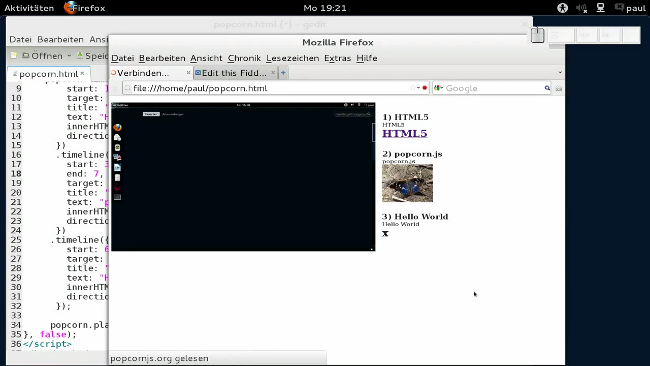Open Firefox Datei menu
The image size is (650, 366).
[x=123, y=58]
